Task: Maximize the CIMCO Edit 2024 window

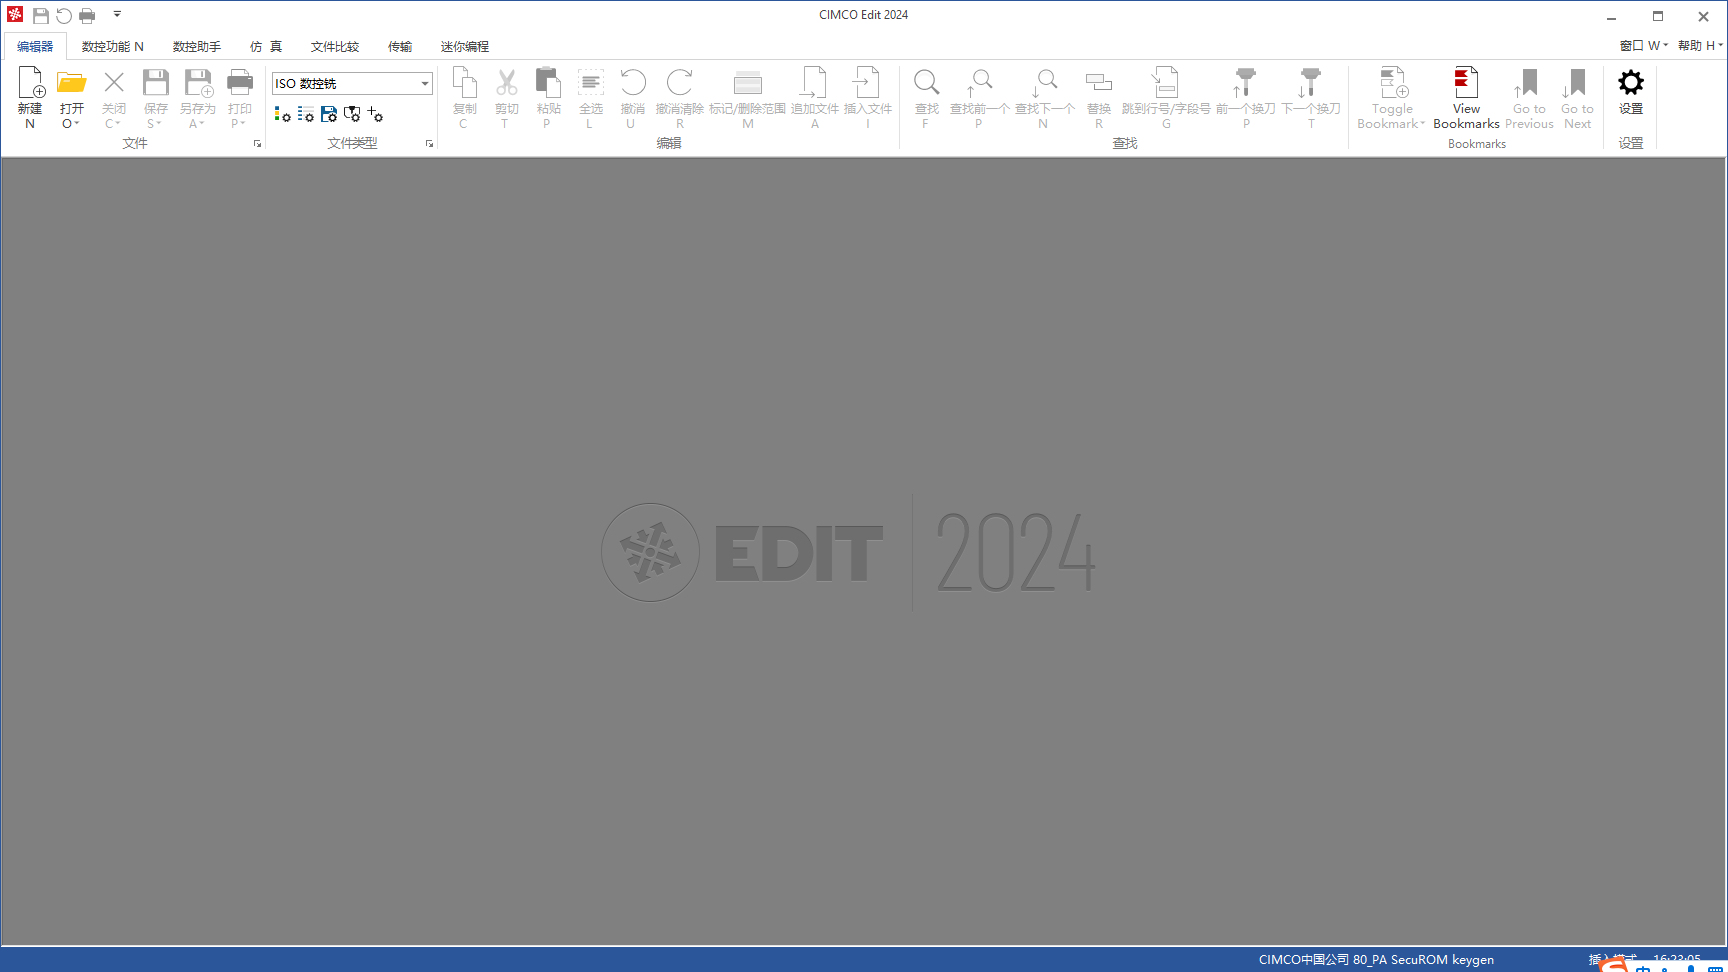Action: [1658, 16]
